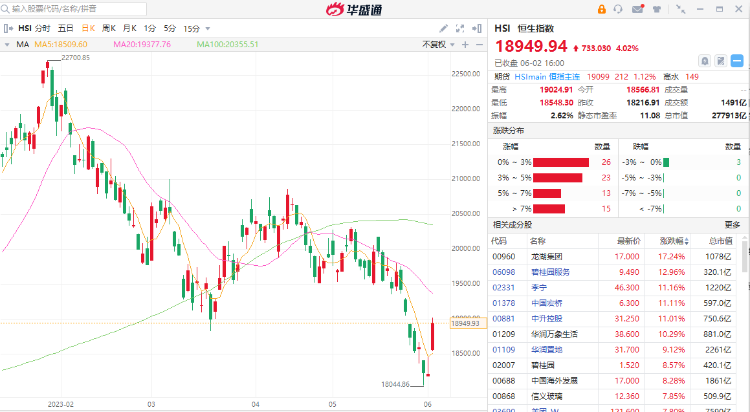Open the skin theme shirt icon
This screenshot has height=412, width=750.
point(657,9)
